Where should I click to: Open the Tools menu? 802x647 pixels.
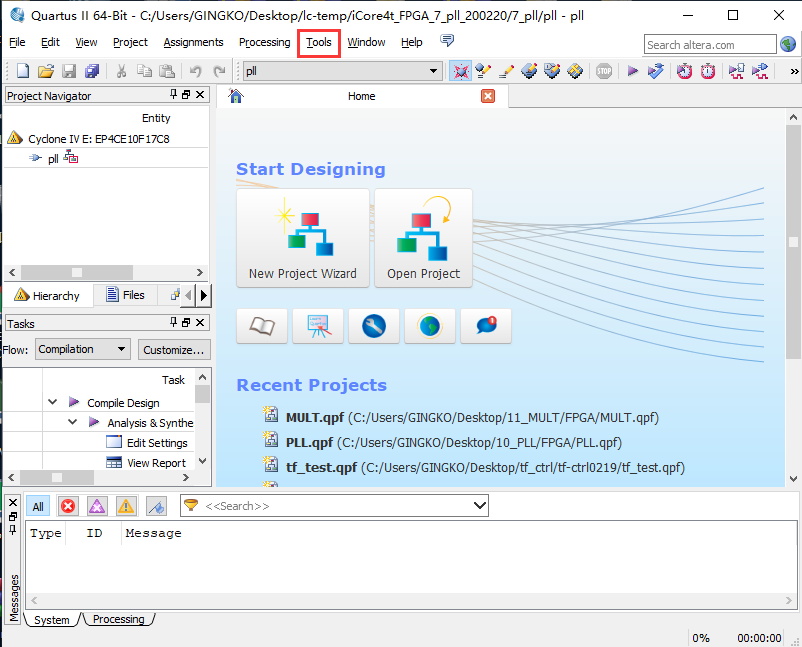319,42
